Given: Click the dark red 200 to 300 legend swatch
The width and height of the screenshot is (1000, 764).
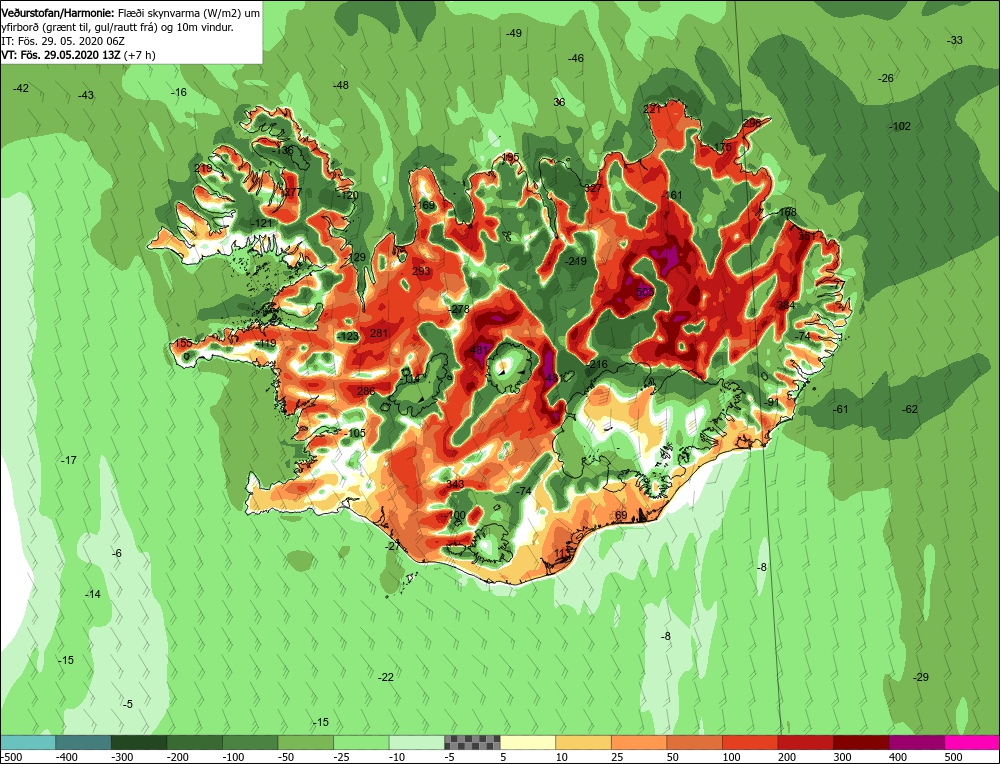Looking at the screenshot, I should (x=805, y=742).
